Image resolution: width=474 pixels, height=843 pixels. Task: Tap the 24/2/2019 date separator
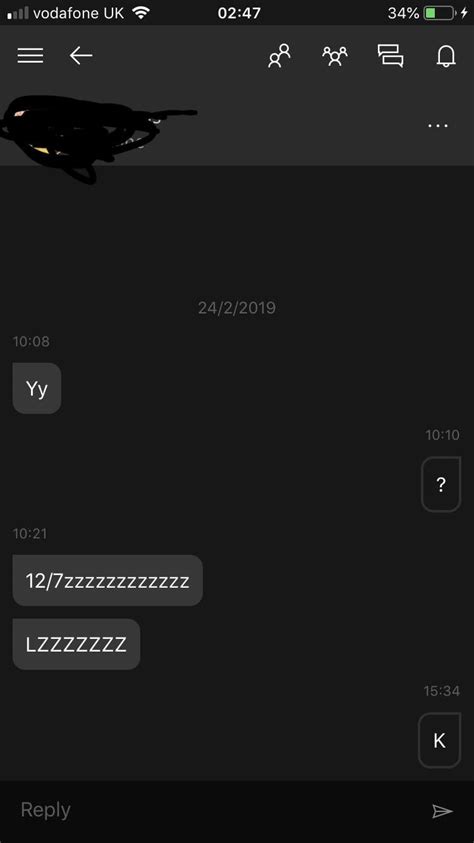(x=236, y=308)
